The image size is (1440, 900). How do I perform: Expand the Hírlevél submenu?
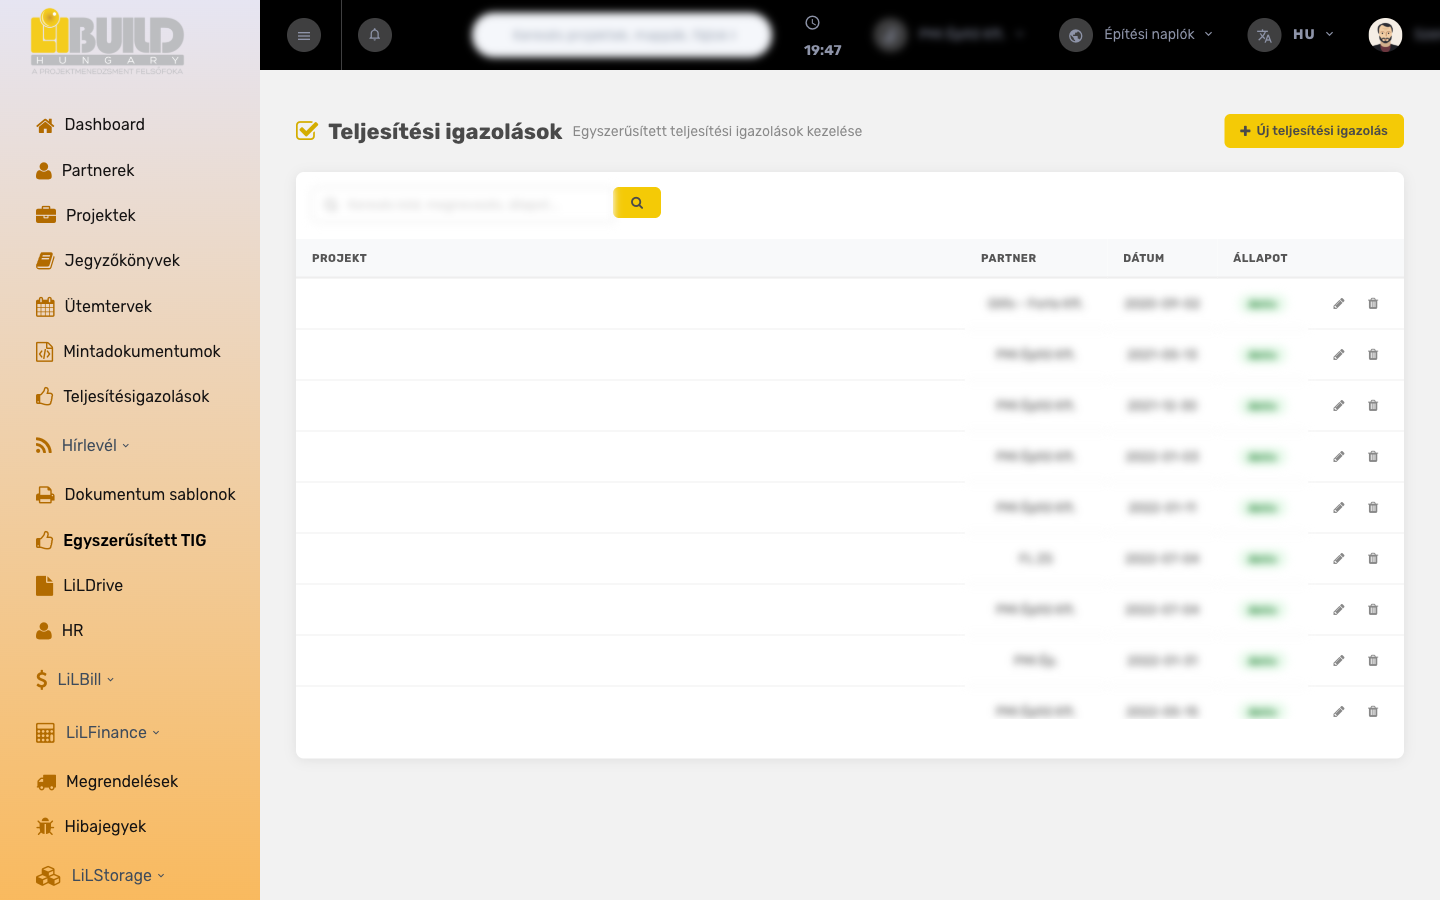(x=82, y=445)
